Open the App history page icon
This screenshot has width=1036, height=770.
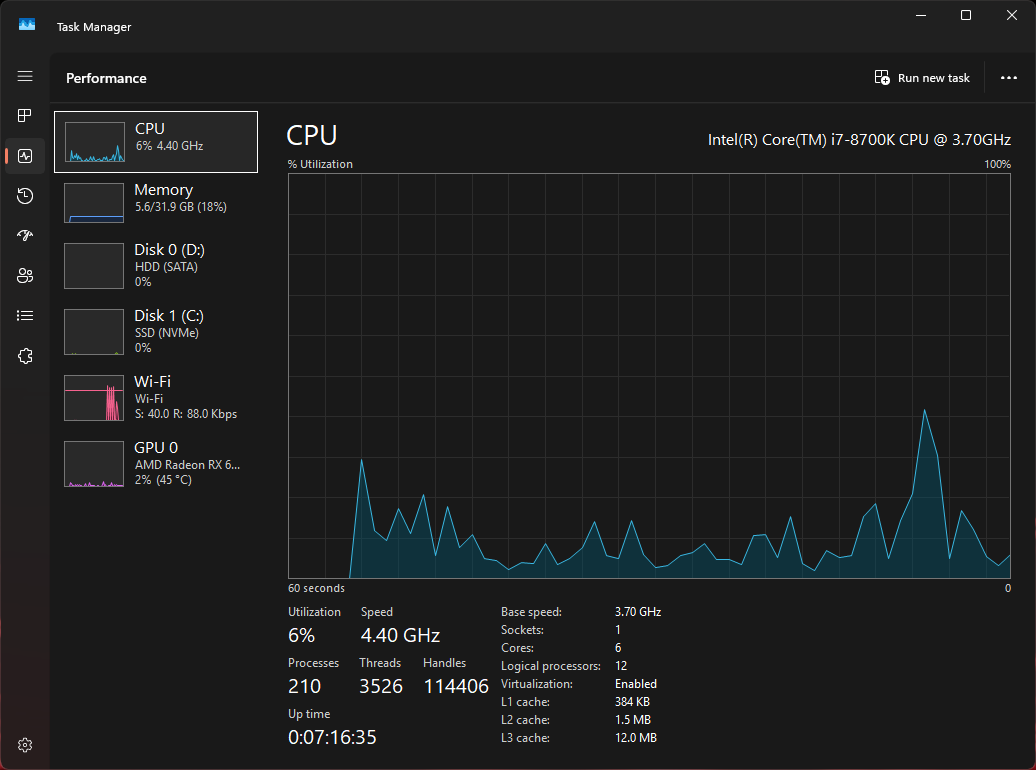tap(25, 196)
